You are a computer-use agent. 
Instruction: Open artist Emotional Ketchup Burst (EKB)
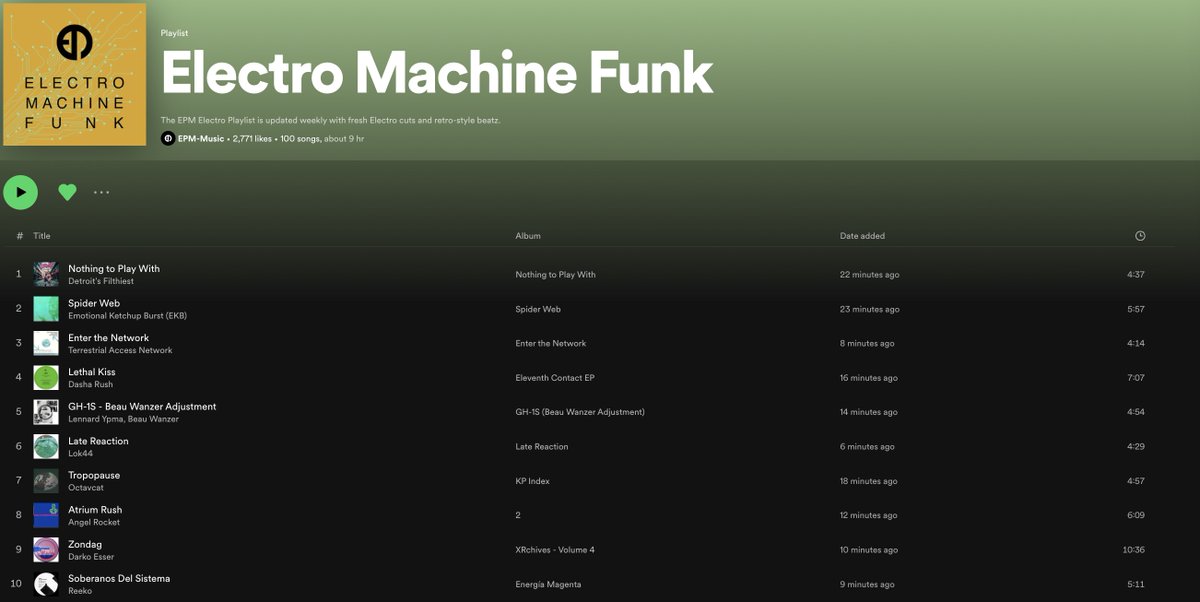[x=127, y=316]
